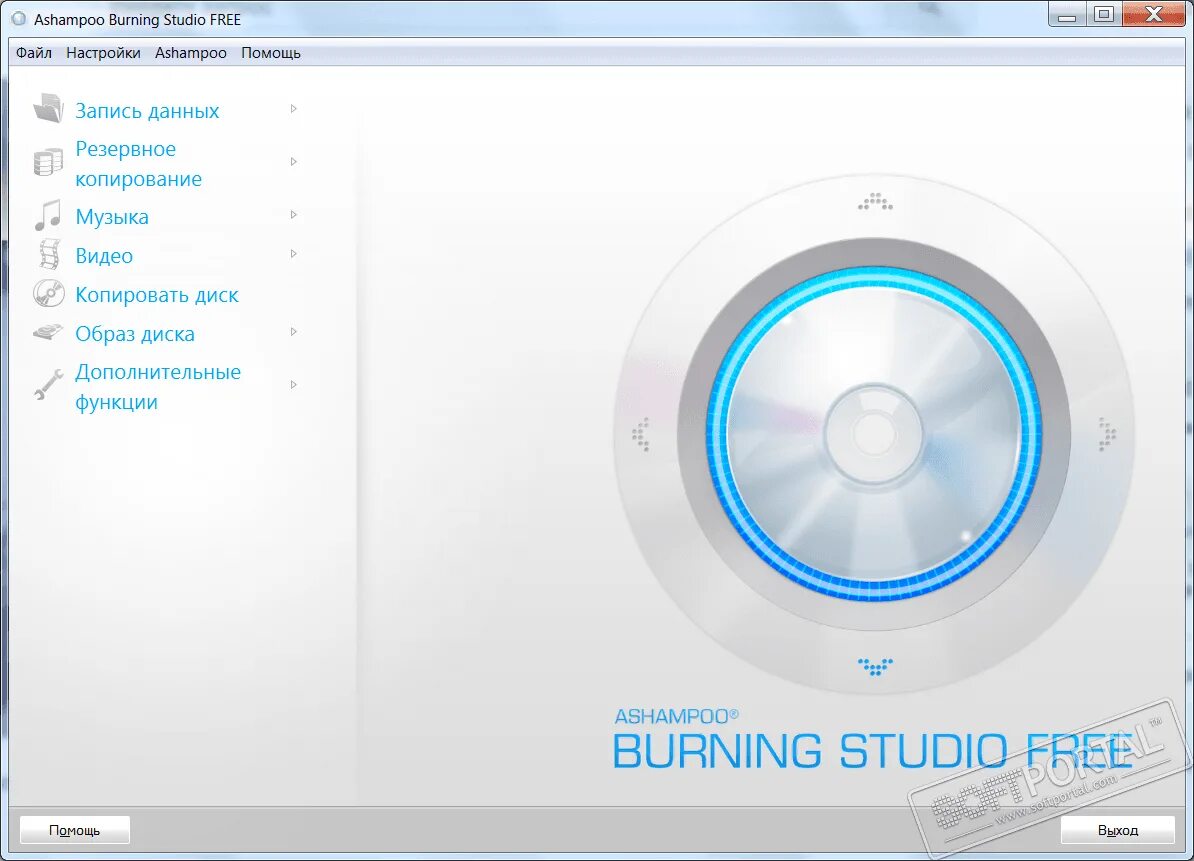The width and height of the screenshot is (1194, 861).
Task: Expand the Запись данных submenu arrow
Action: 293,109
